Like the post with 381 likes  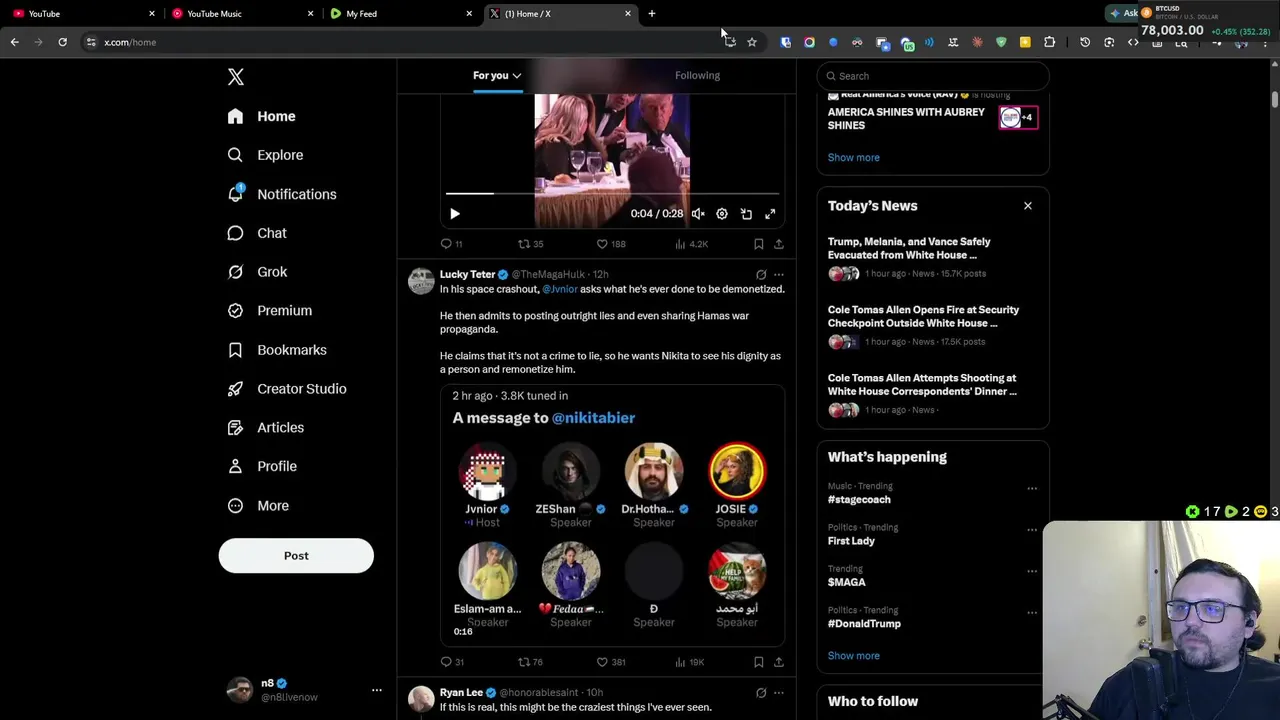pos(611,662)
